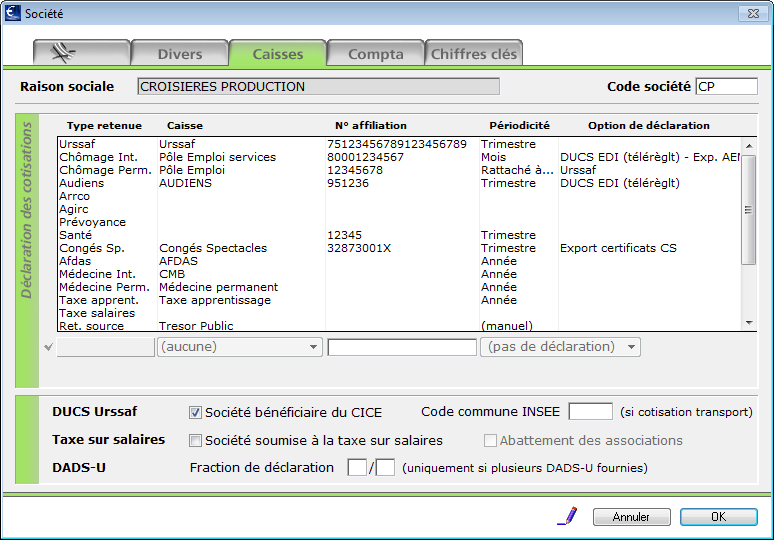Toggle Société bénéficiaire du CICE checkbox
The width and height of the screenshot is (774, 540).
(x=195, y=413)
